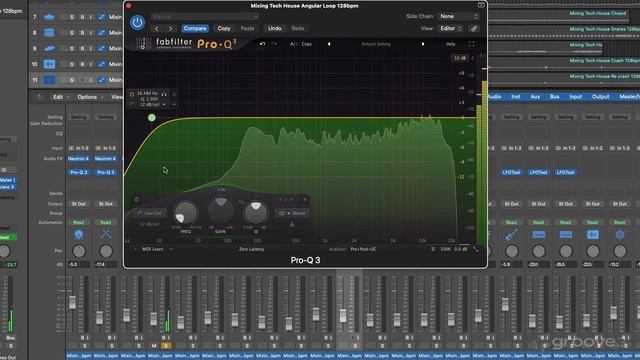Open View Editor dropdown
Screen dimensions: 640x360
tap(450, 29)
